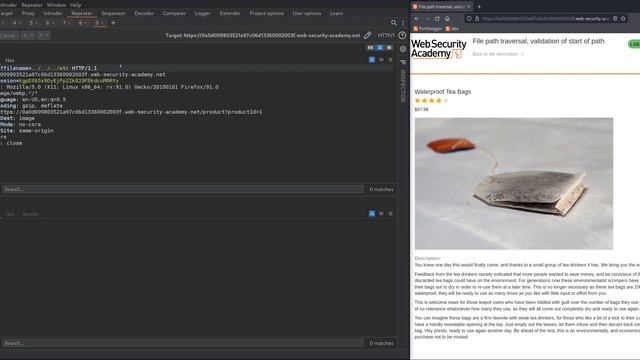Select side-by-side request/response layout icon
640x360 pixels.
tap(370, 48)
